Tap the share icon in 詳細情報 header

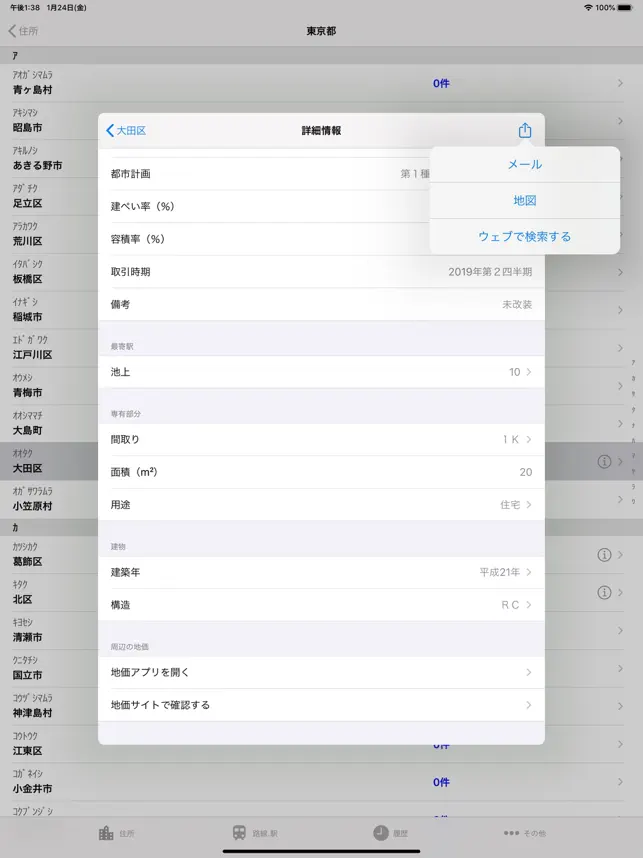524,130
